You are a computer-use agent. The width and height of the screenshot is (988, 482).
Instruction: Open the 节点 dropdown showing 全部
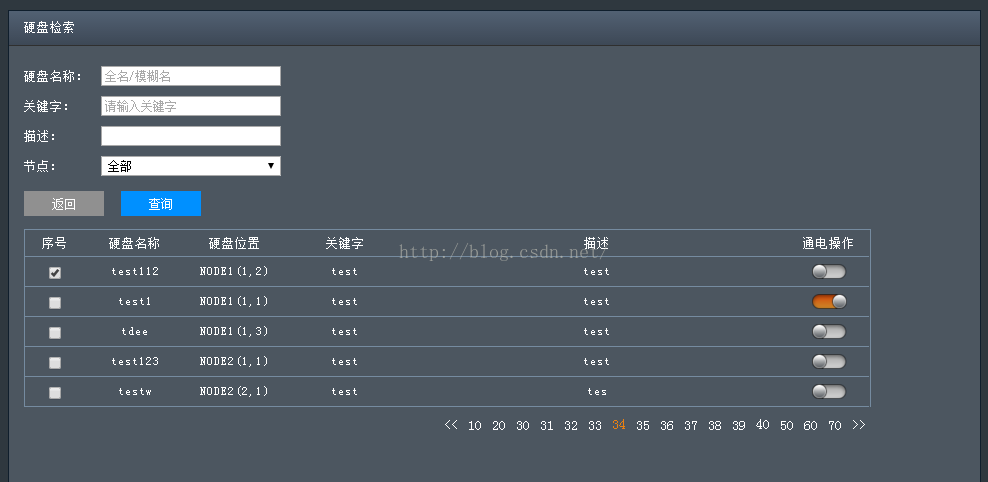point(191,166)
